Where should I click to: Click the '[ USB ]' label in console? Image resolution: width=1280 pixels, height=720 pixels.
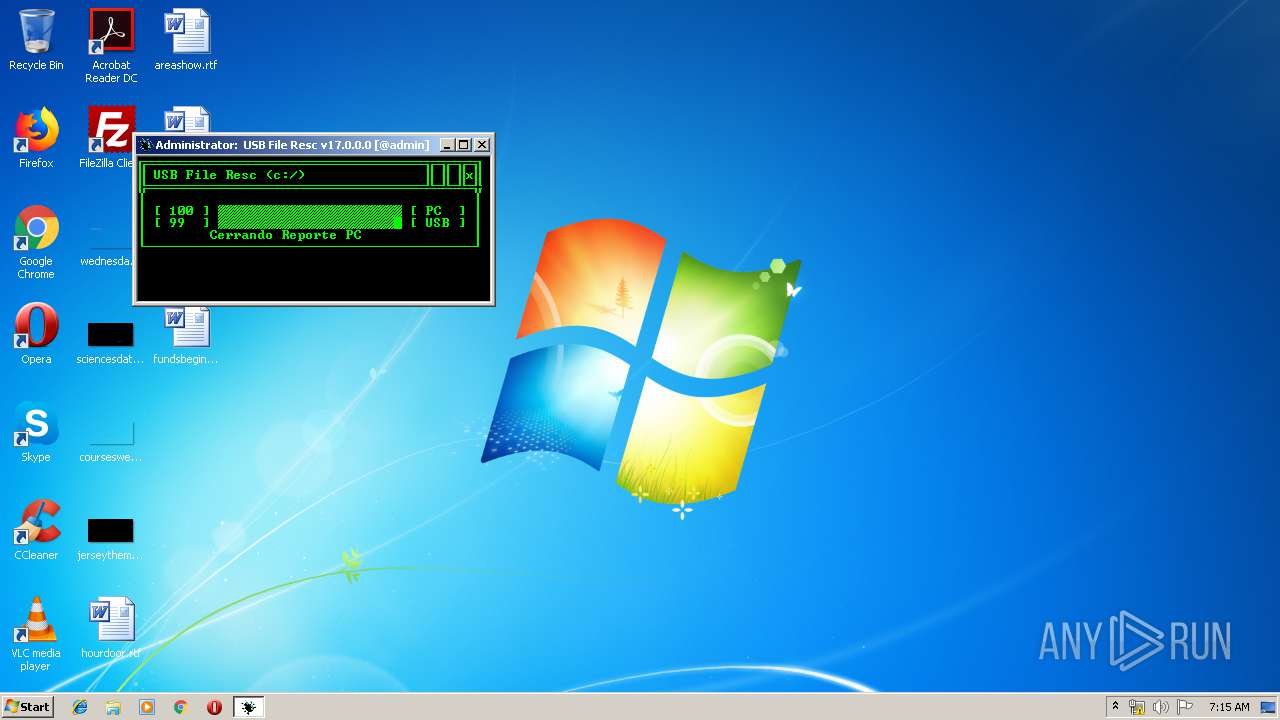point(438,223)
